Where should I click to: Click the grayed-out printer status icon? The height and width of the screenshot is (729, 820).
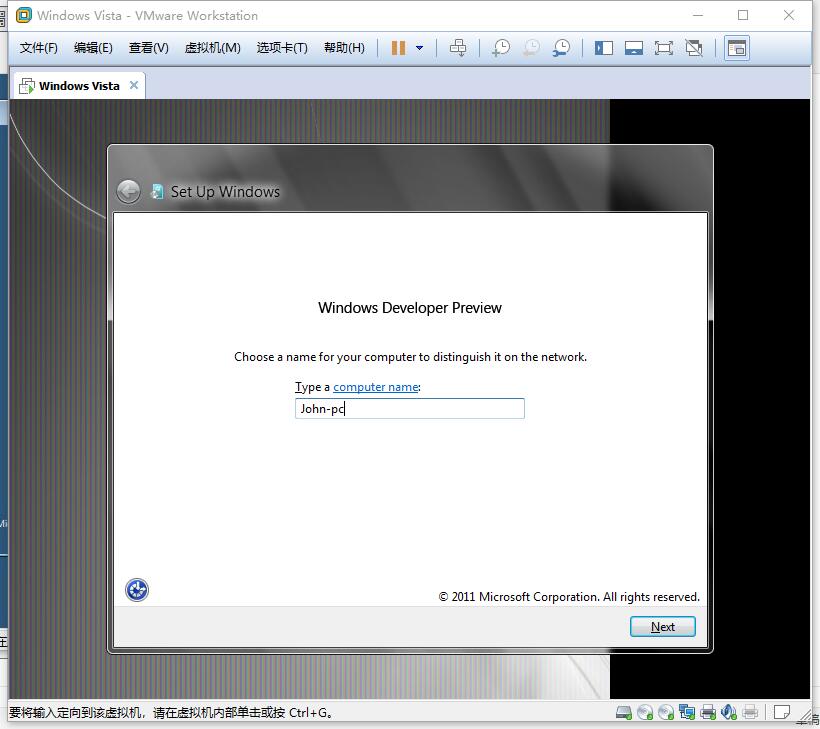(750, 712)
